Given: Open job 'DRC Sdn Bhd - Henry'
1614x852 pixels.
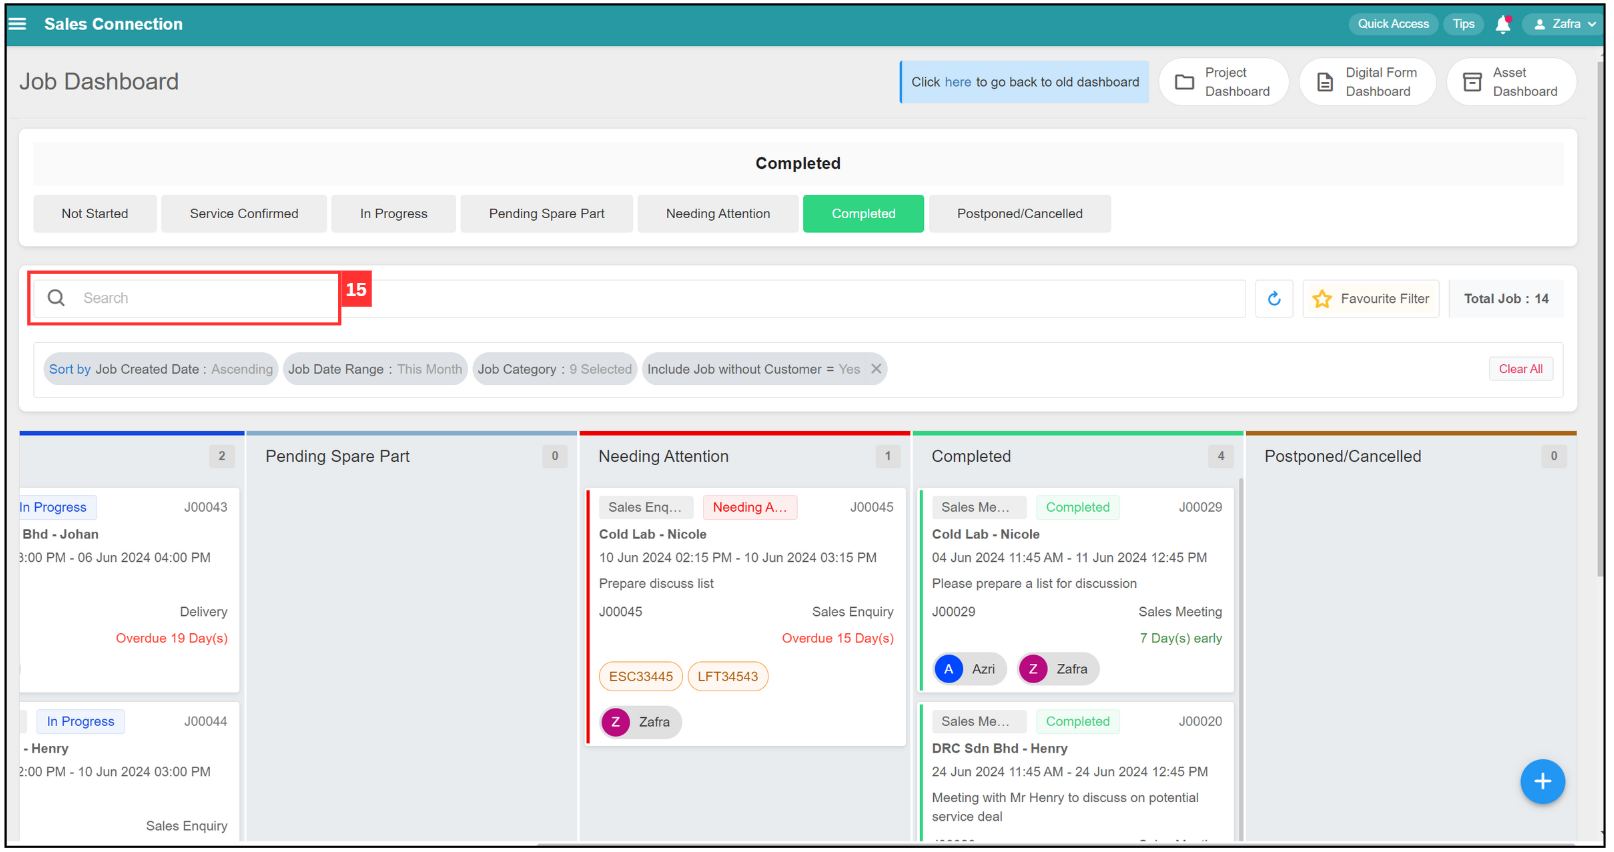Looking at the screenshot, I should tap(999, 749).
